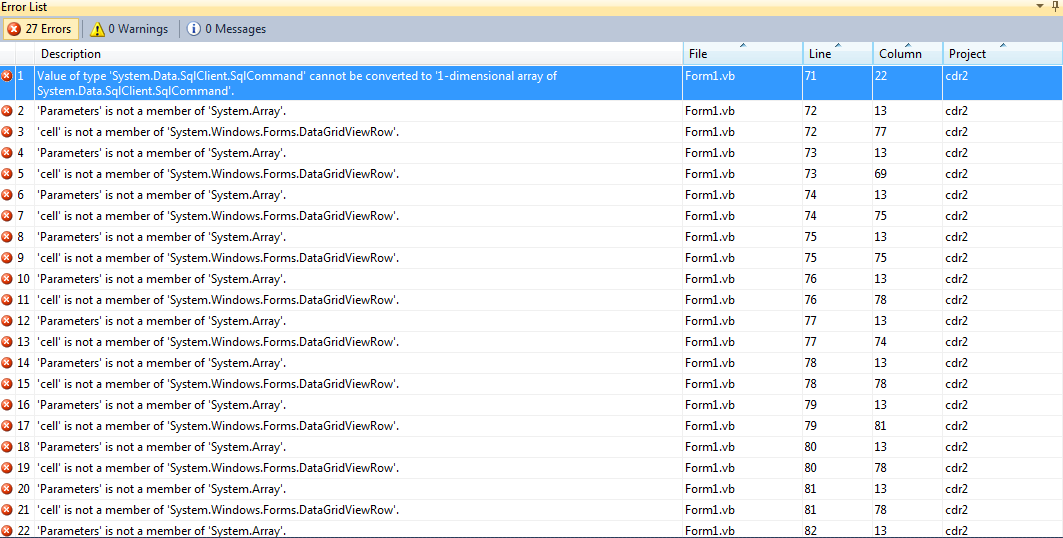This screenshot has height=538, width=1063.
Task: Click the error icon of row 7
Action: click(x=7, y=215)
